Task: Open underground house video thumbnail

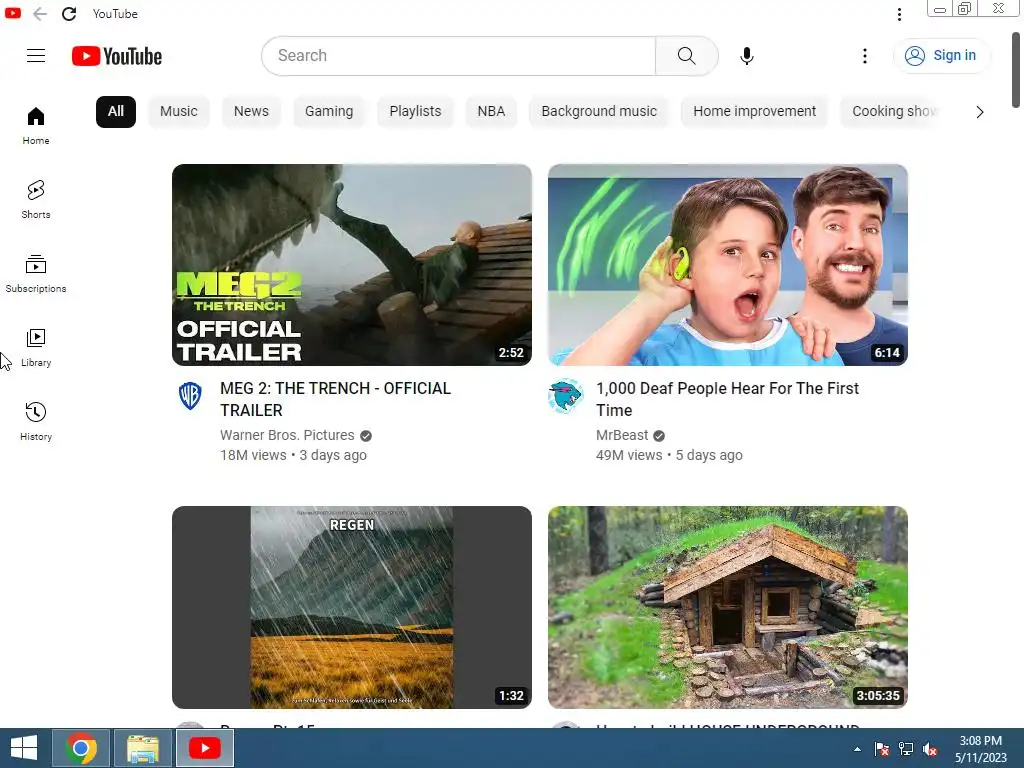Action: point(728,607)
